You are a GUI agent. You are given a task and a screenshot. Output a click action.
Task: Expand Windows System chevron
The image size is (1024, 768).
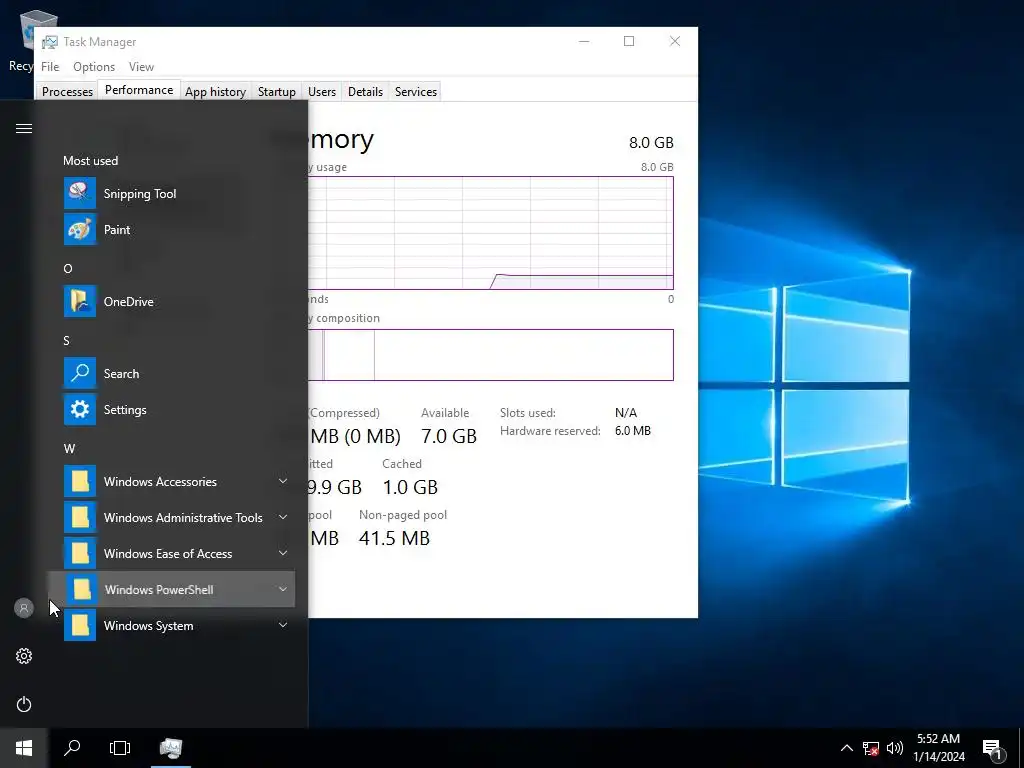click(283, 625)
